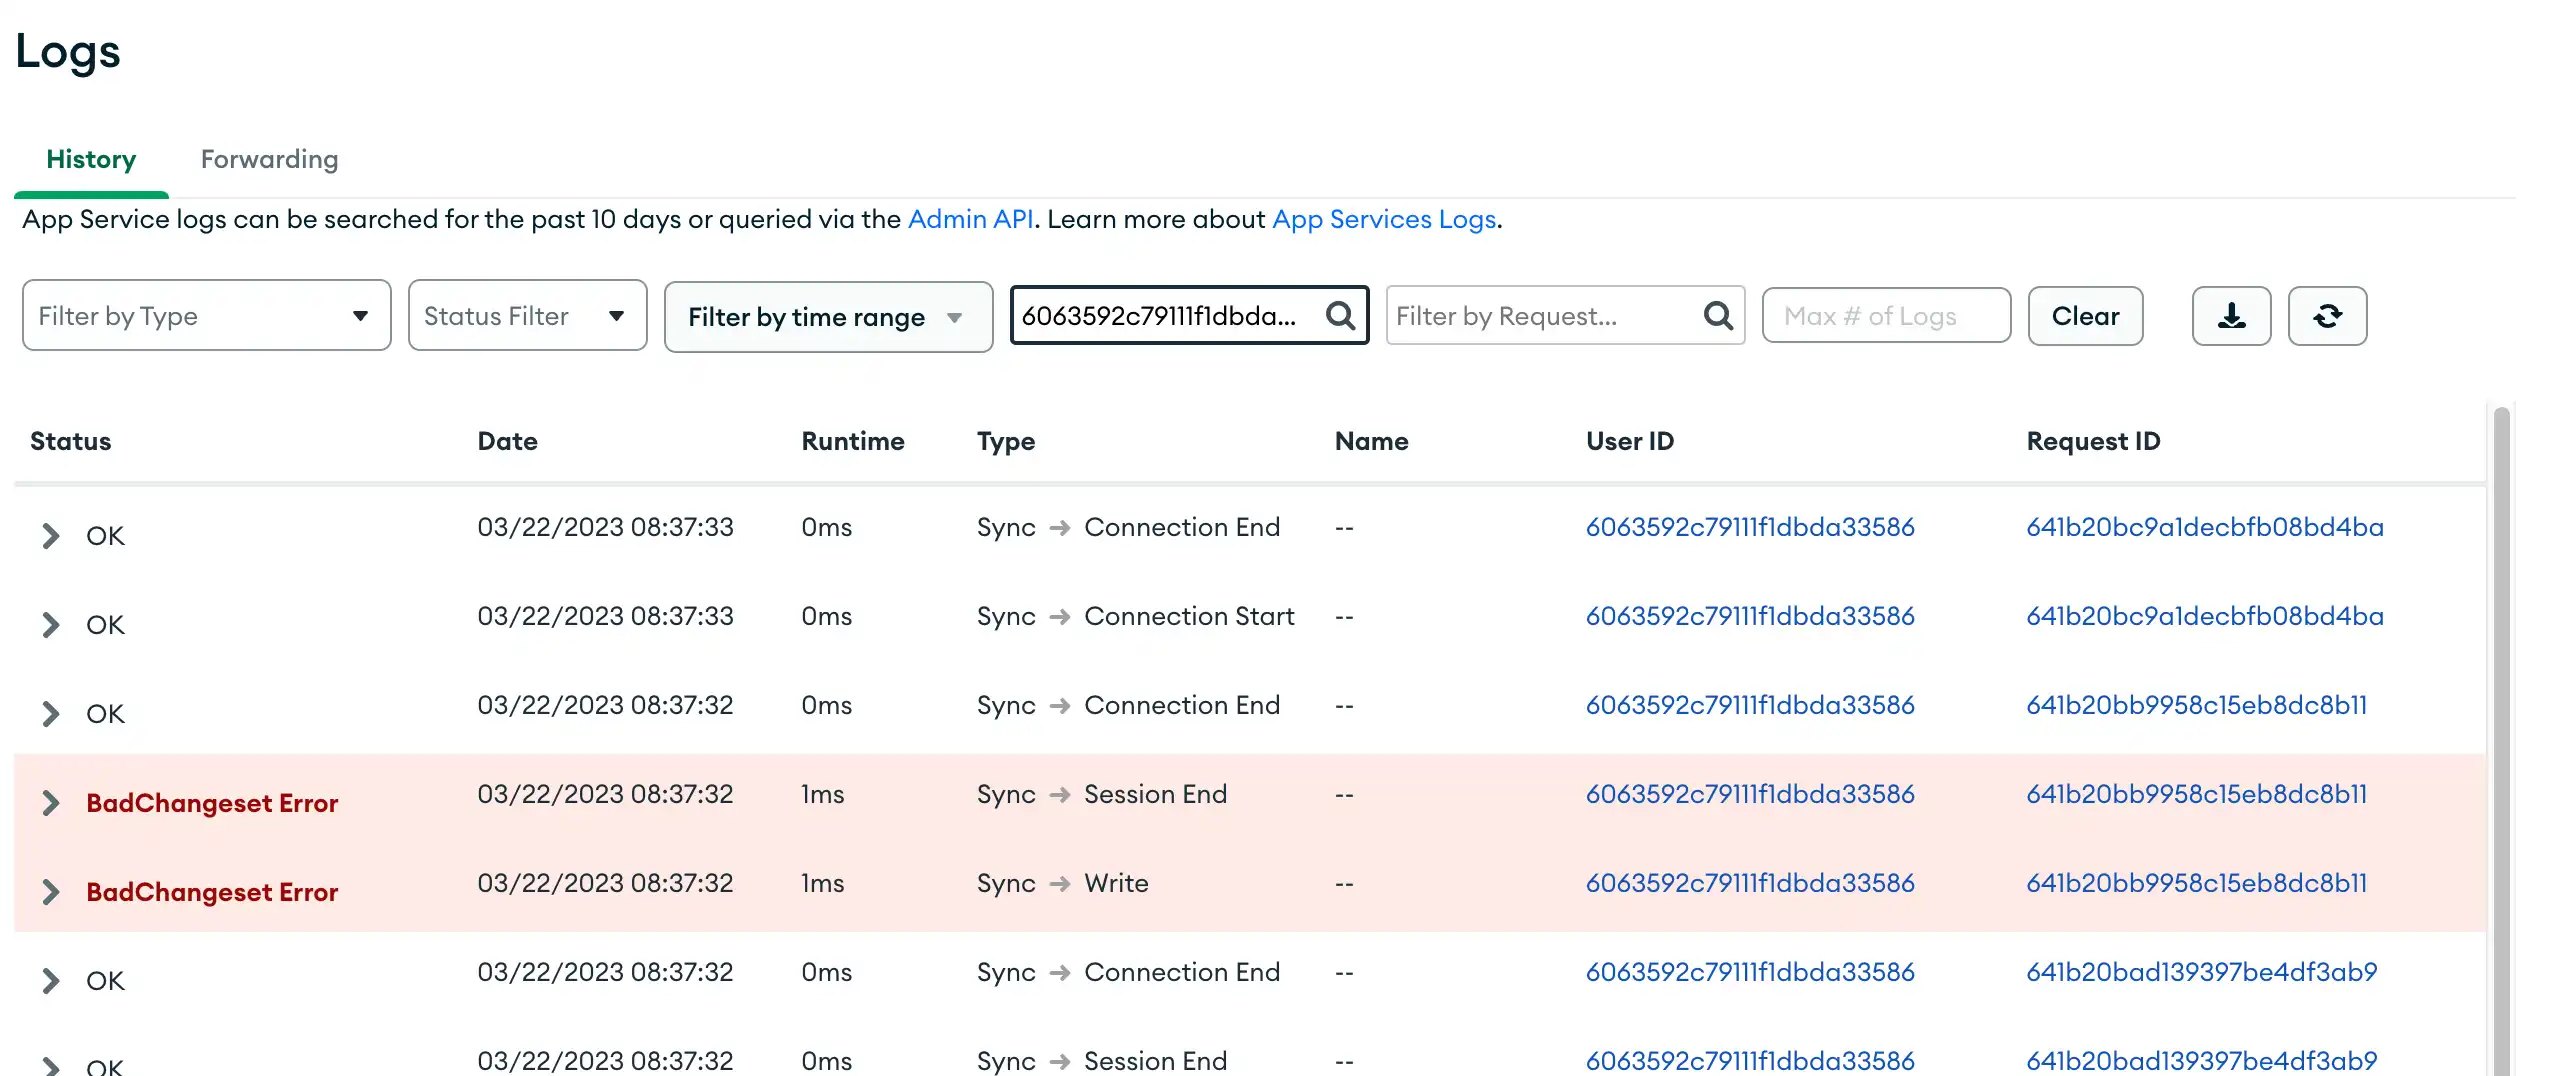Click the User ID link 6063592c79111f1dbda33586
Screen dimensions: 2550x1076
click(x=1749, y=527)
